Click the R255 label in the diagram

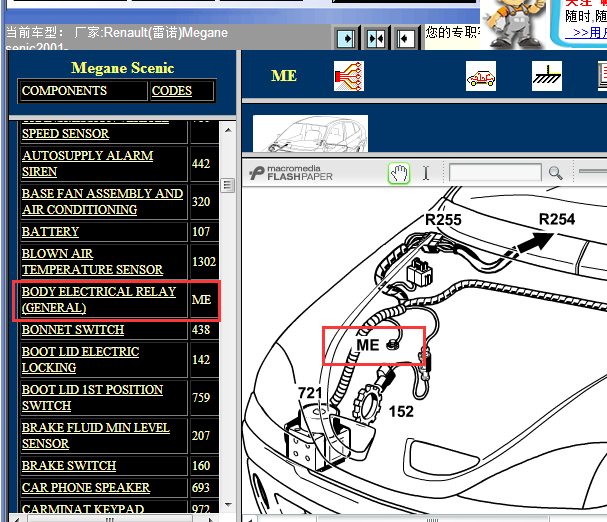click(x=443, y=220)
